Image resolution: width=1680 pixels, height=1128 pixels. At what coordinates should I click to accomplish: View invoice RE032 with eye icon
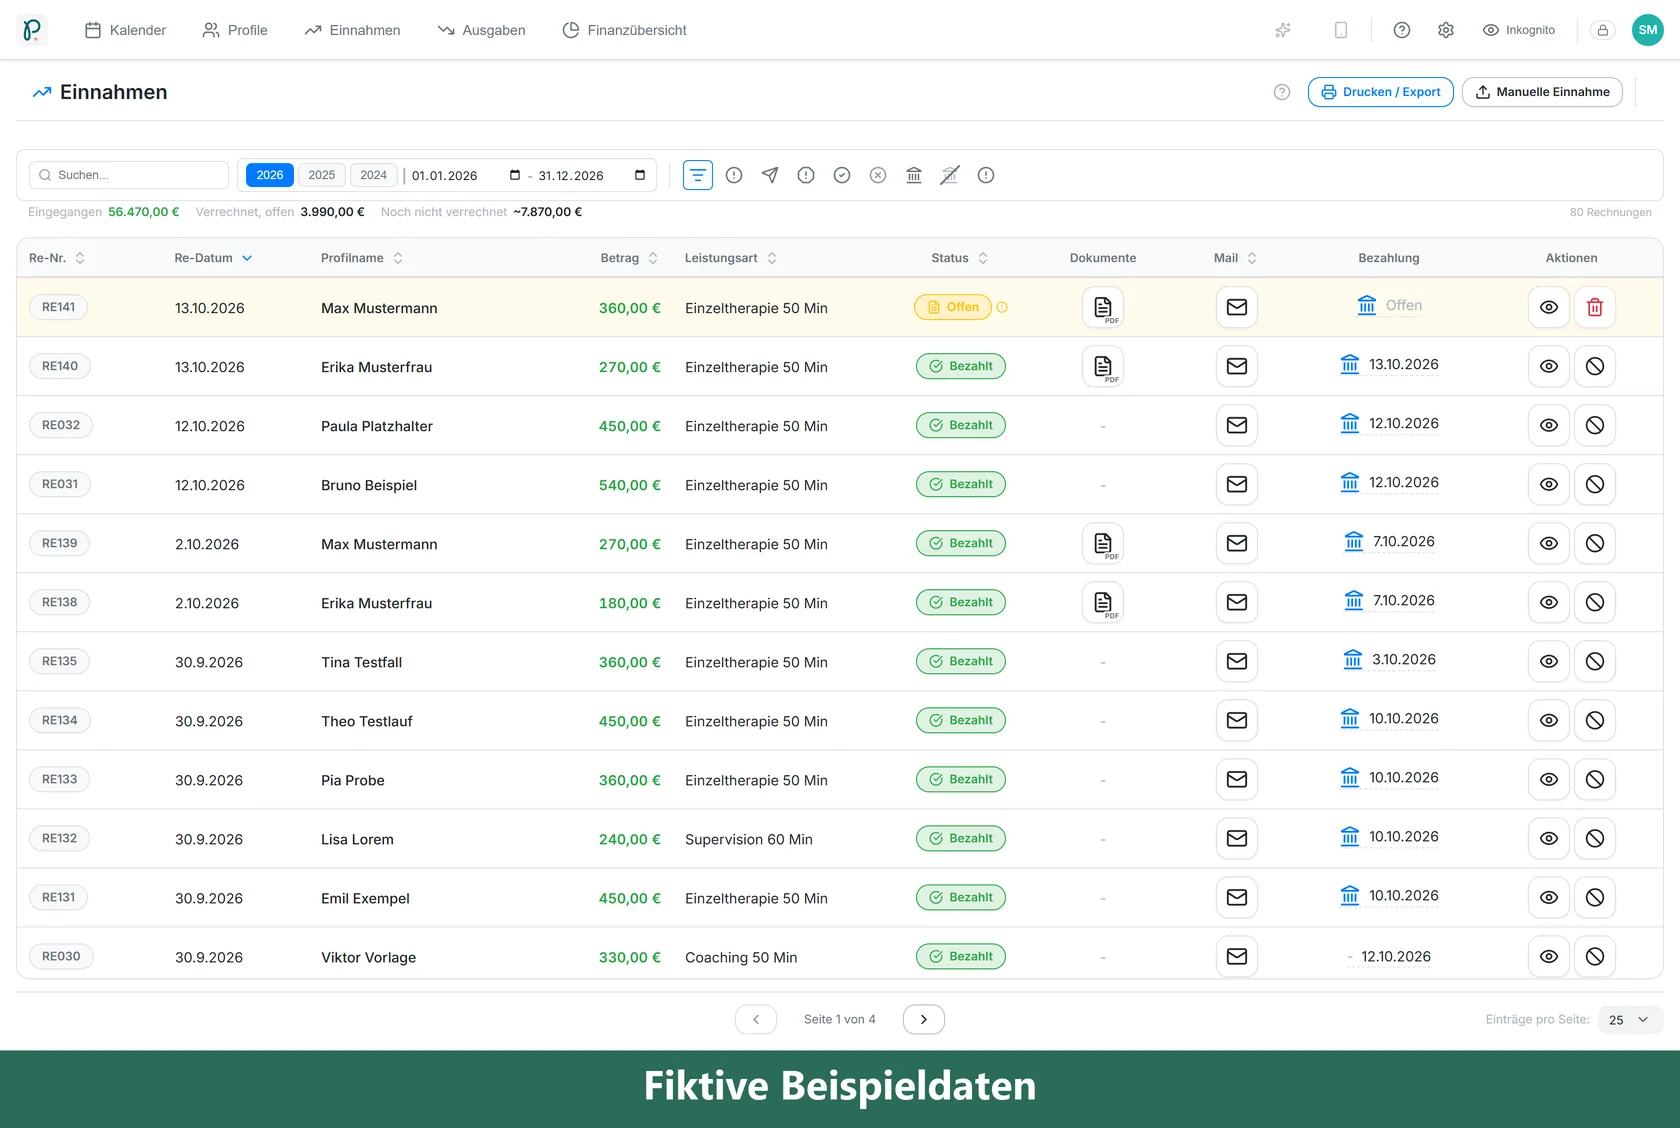(x=1549, y=425)
